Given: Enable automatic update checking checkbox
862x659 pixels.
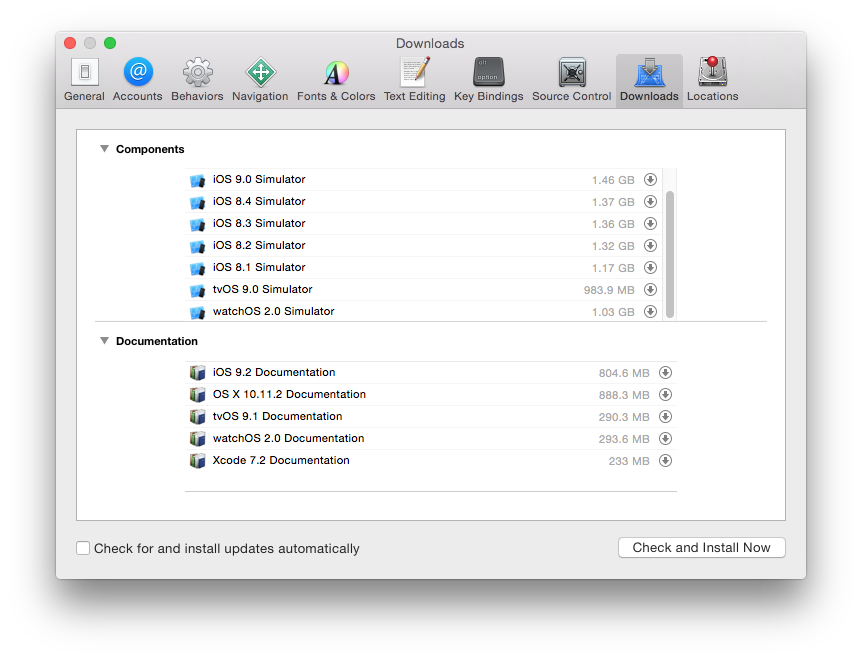Looking at the screenshot, I should click(x=83, y=548).
